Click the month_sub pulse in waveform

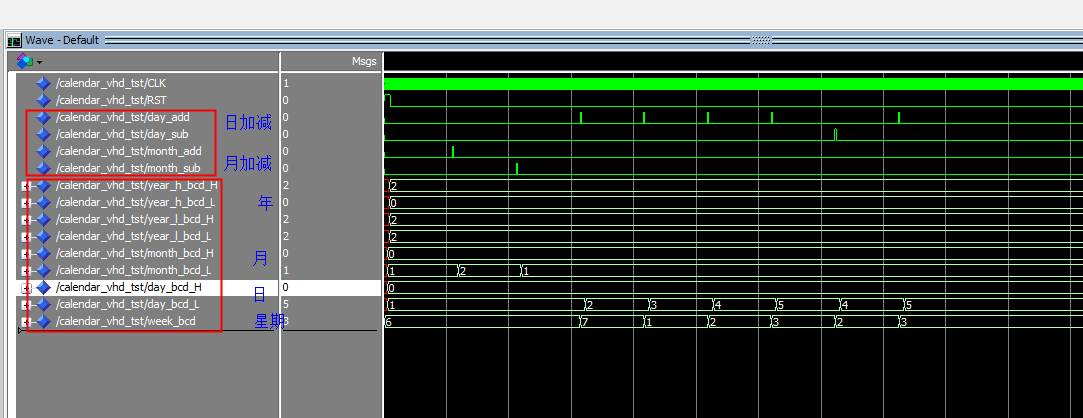click(x=517, y=168)
